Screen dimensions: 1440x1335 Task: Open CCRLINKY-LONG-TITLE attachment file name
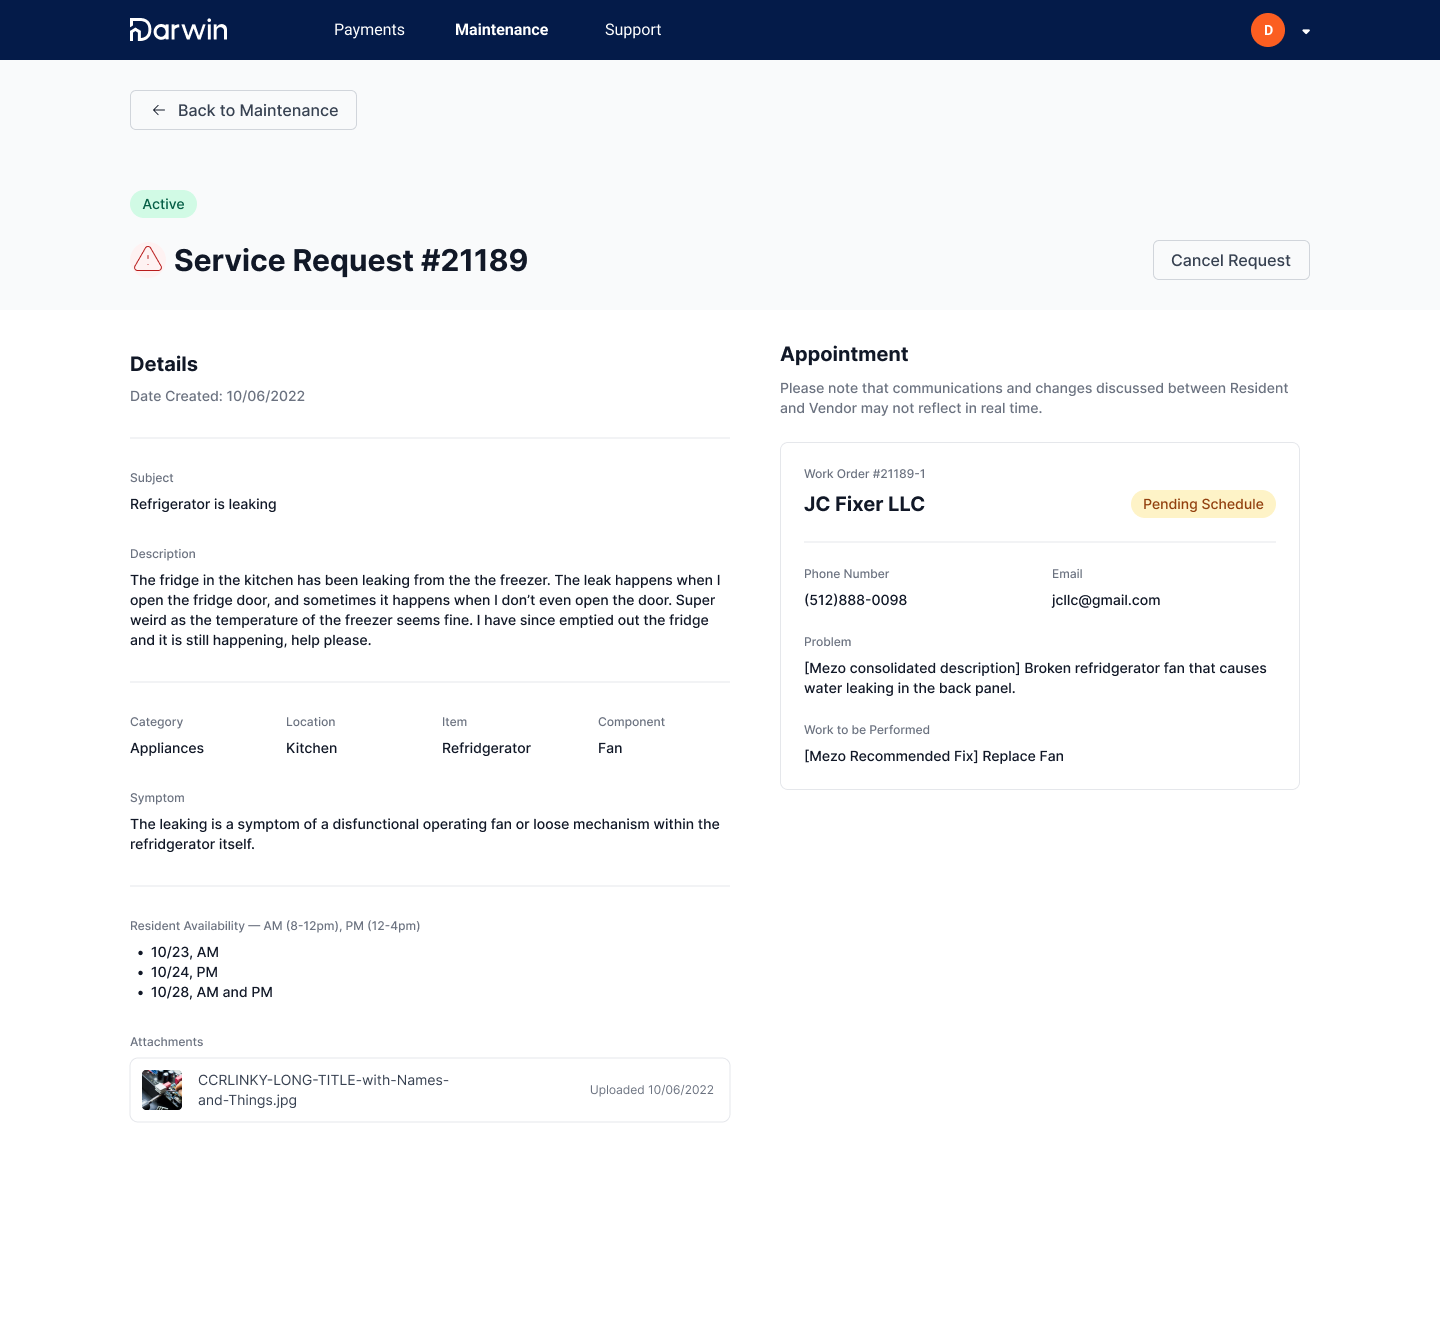tap(323, 1090)
